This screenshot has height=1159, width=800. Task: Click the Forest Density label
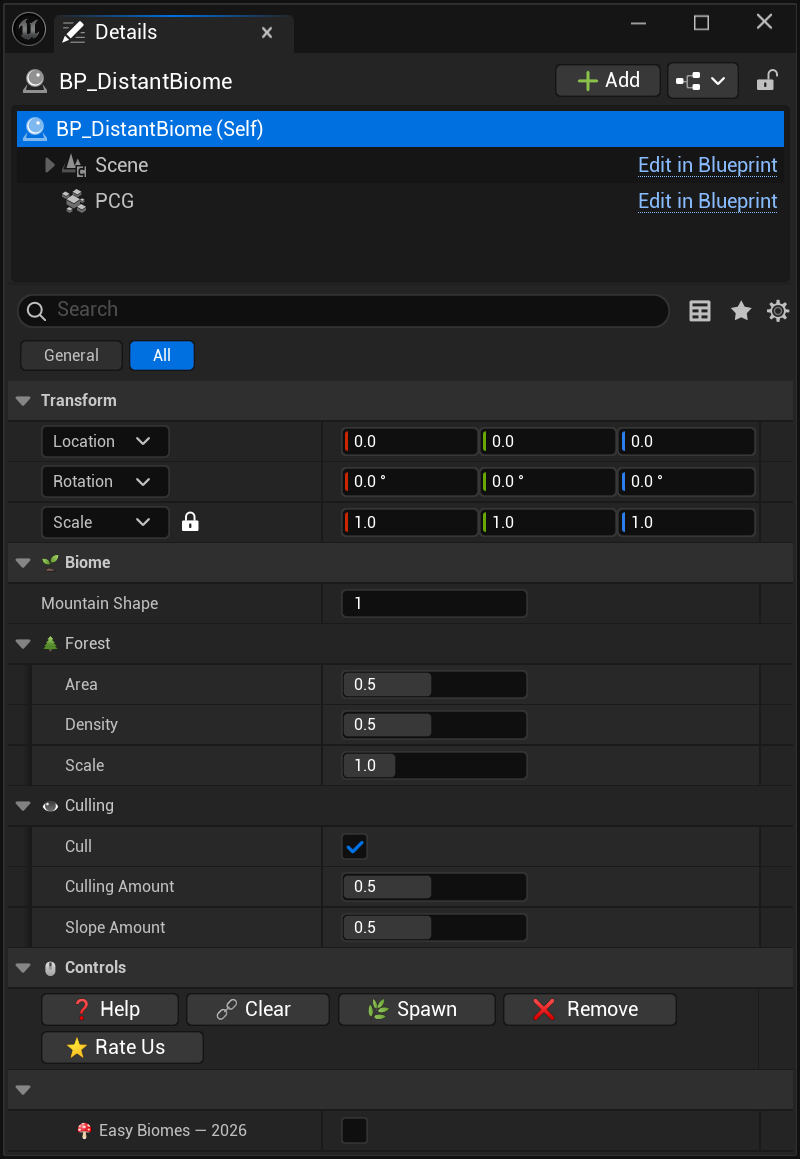click(x=92, y=724)
